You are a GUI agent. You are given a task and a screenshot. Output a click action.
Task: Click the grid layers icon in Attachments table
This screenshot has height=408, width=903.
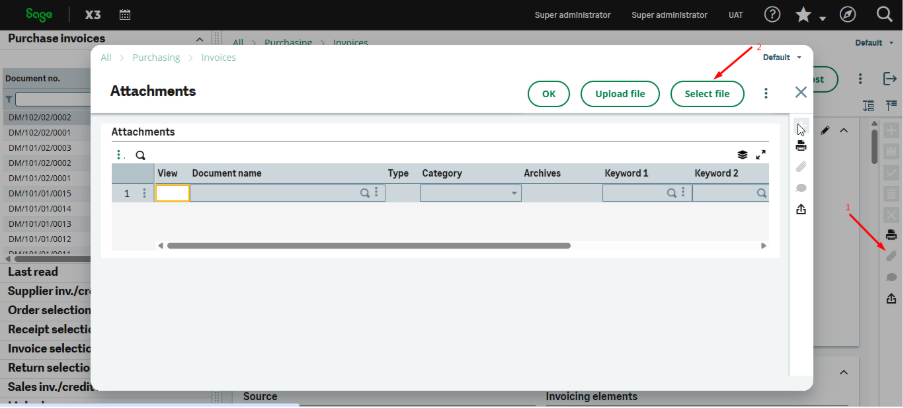pyautogui.click(x=742, y=155)
